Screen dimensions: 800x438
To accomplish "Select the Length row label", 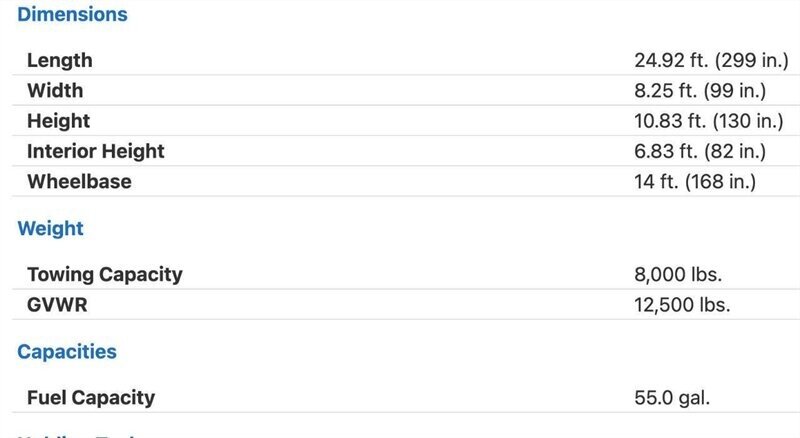I will (60, 60).
